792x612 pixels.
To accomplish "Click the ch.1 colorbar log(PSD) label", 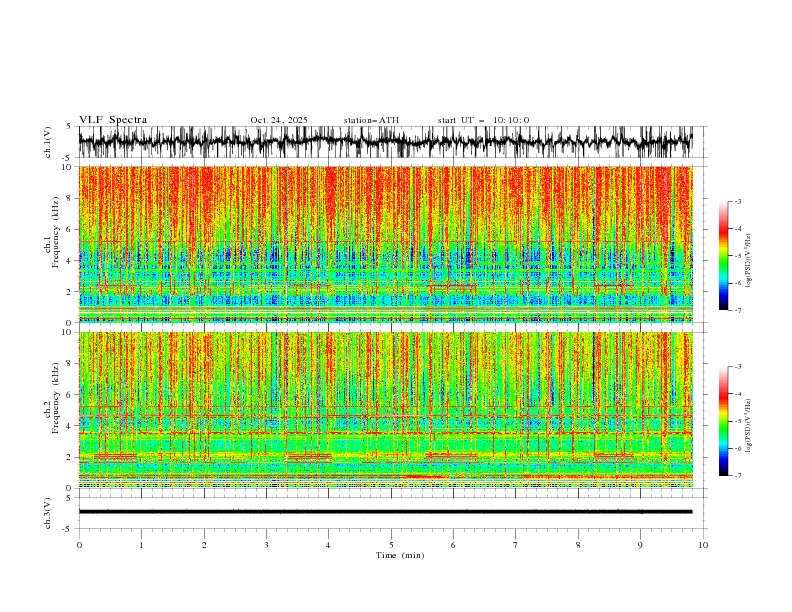I will pyautogui.click(x=749, y=261).
